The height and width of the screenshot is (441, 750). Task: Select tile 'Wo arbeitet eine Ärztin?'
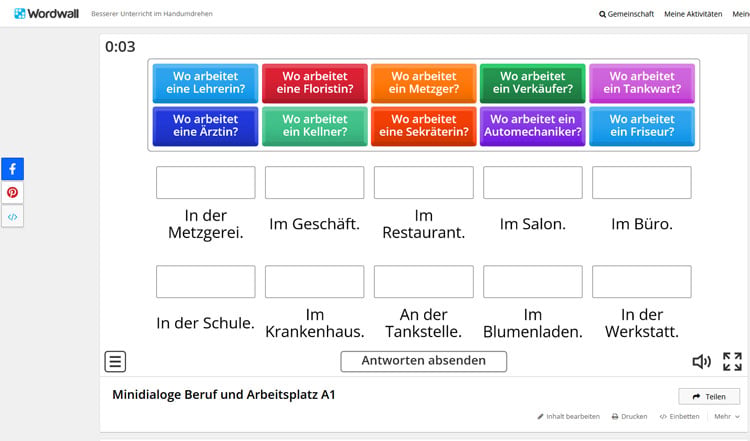[x=205, y=126]
